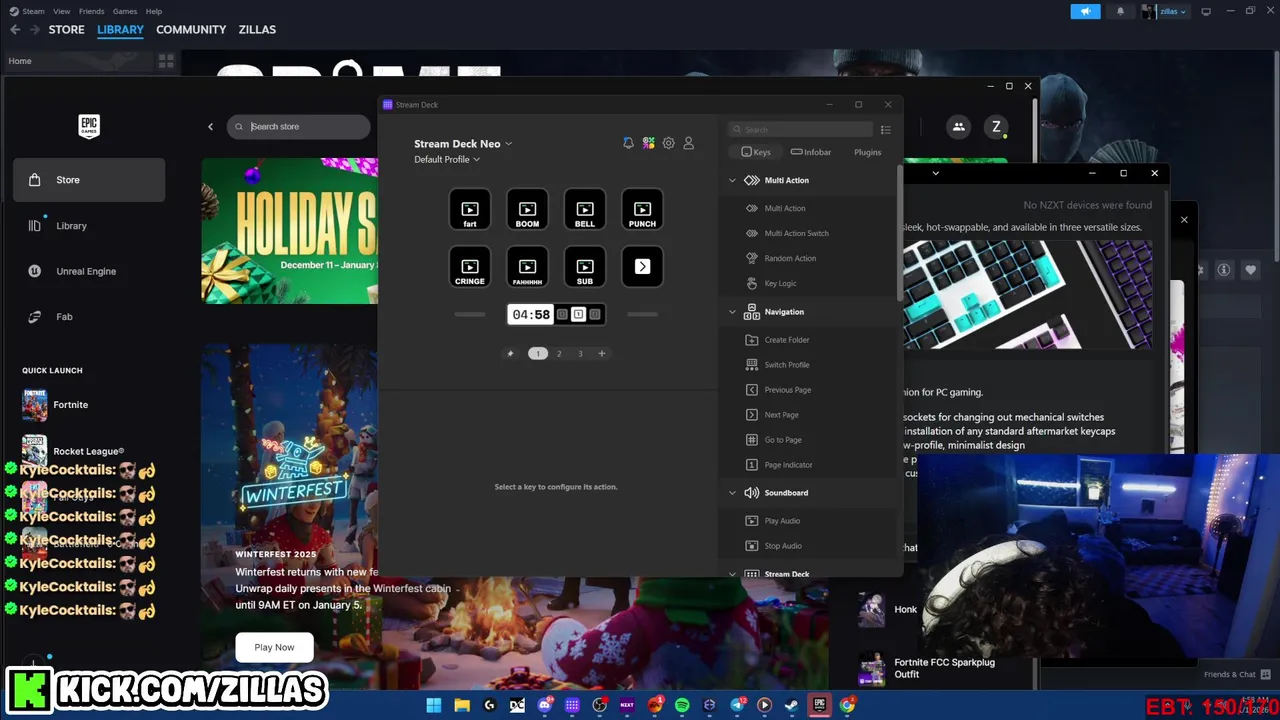Collapse the Multi Action category
1280x720 pixels.
pos(732,181)
